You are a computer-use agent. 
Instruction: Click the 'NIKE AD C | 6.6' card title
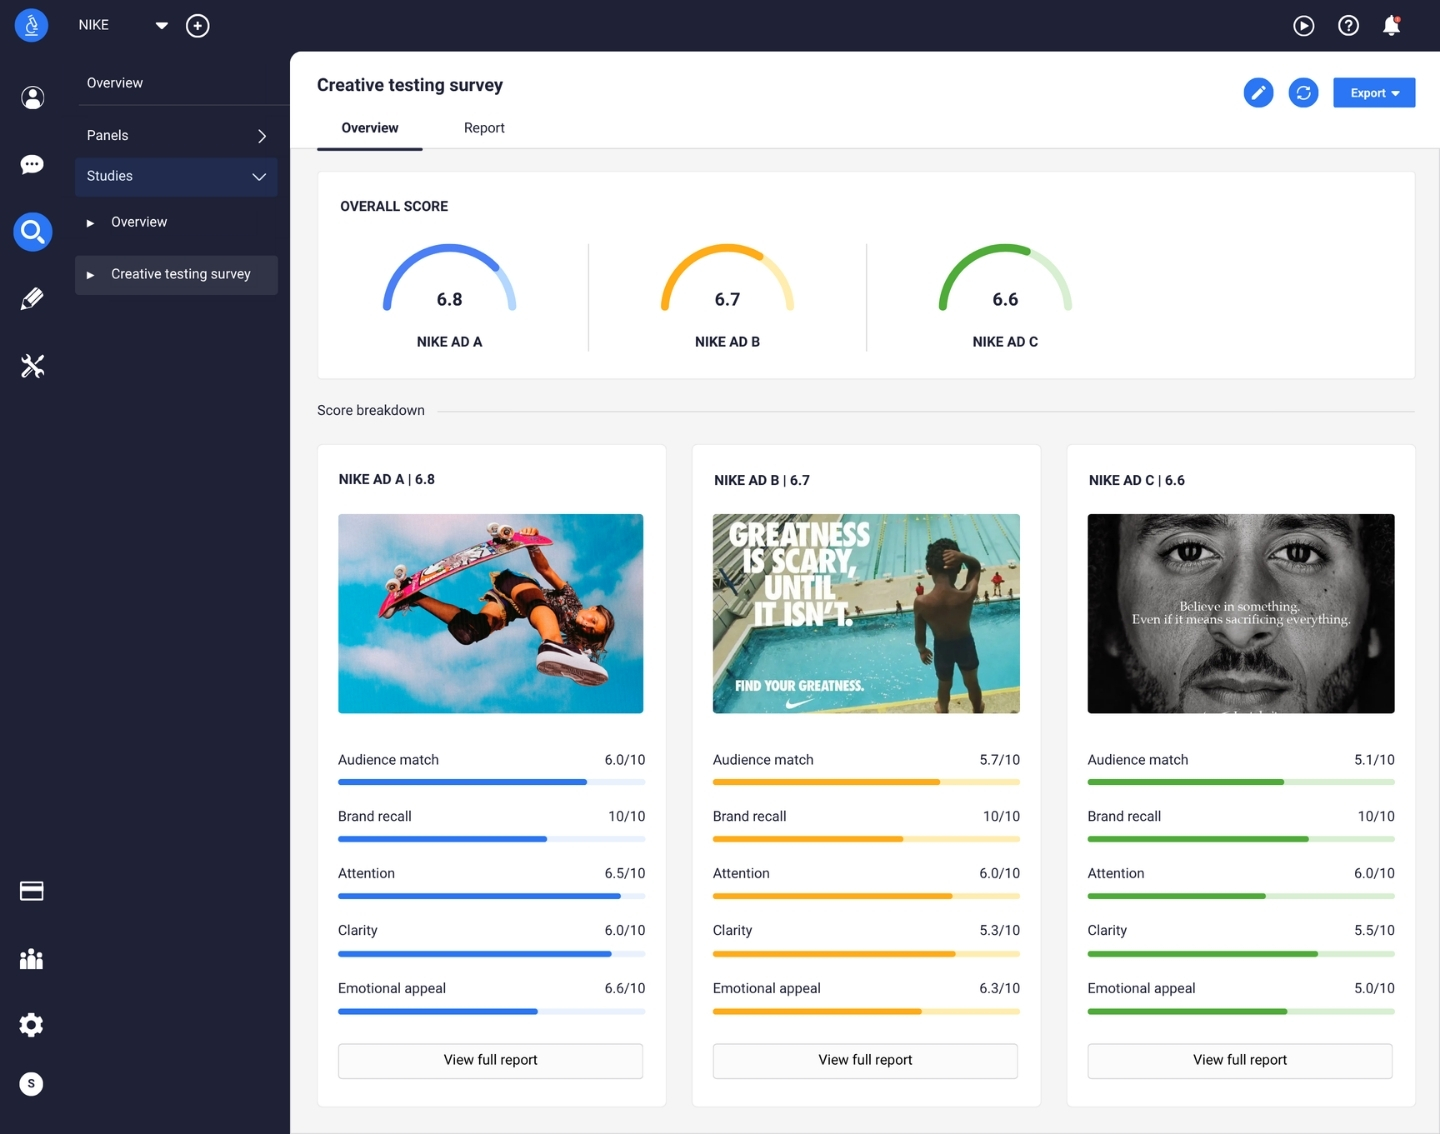tap(1137, 481)
